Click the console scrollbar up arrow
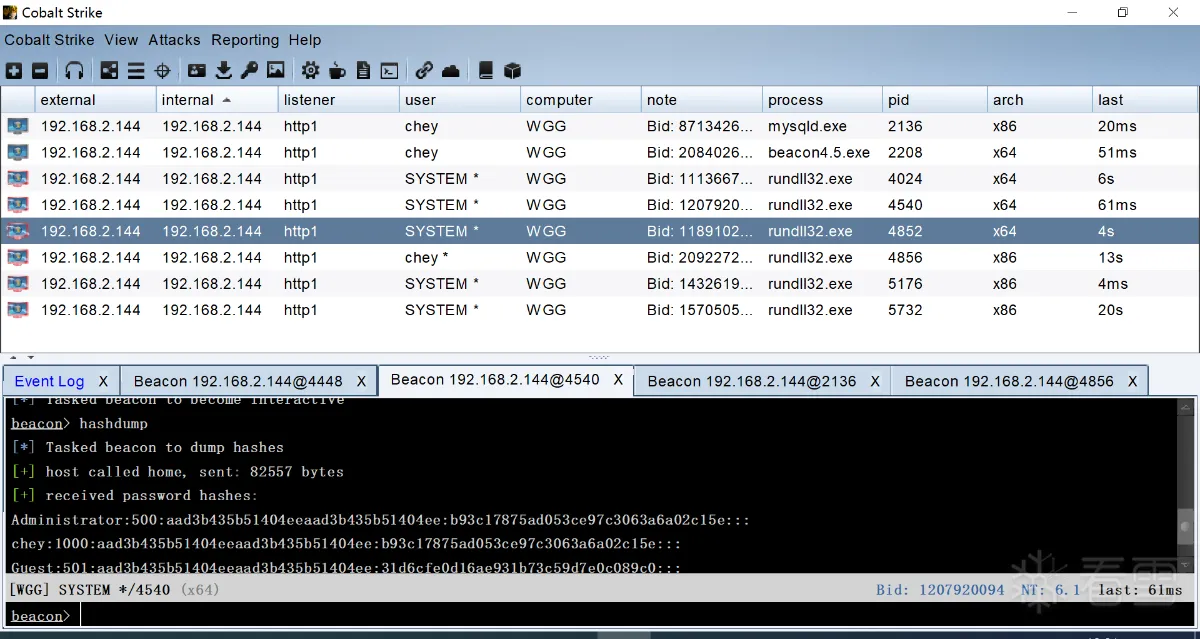This screenshot has height=639, width=1200. click(1186, 407)
